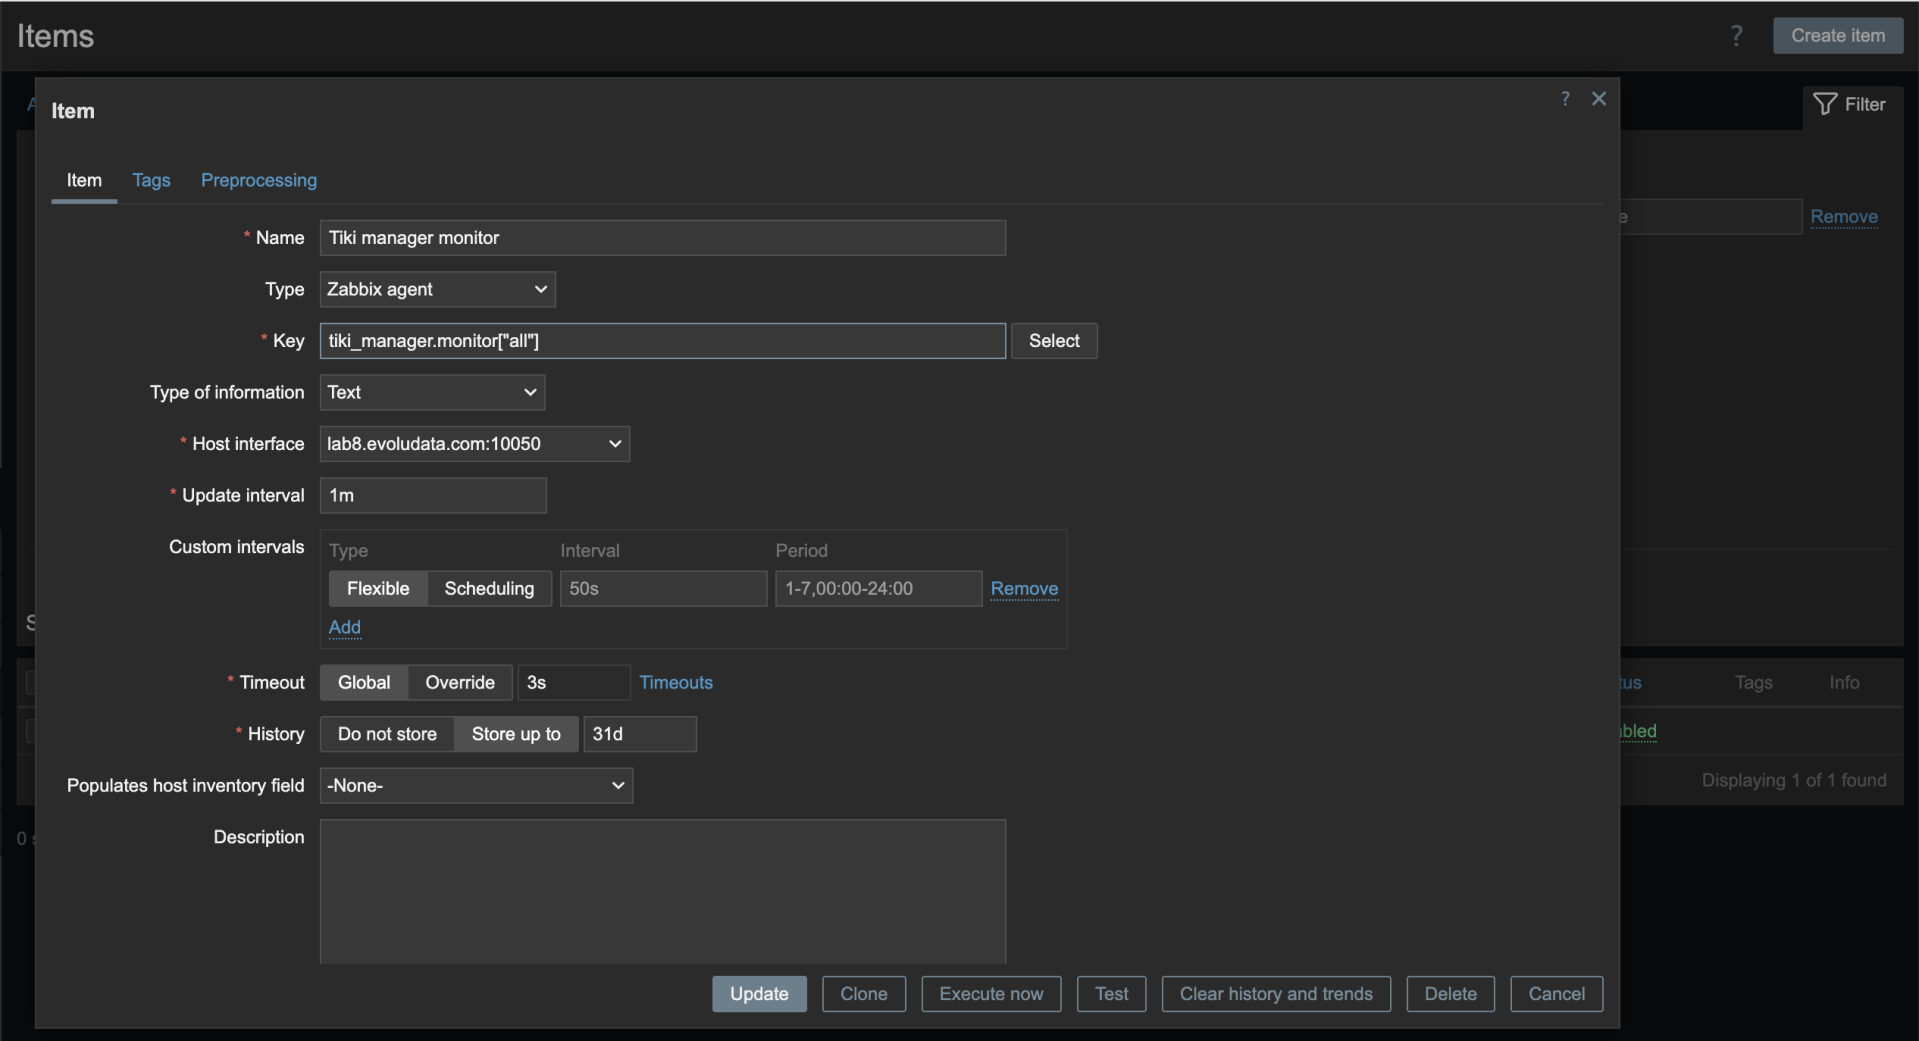Click the help question mark in Item dialog

pos(1565,98)
